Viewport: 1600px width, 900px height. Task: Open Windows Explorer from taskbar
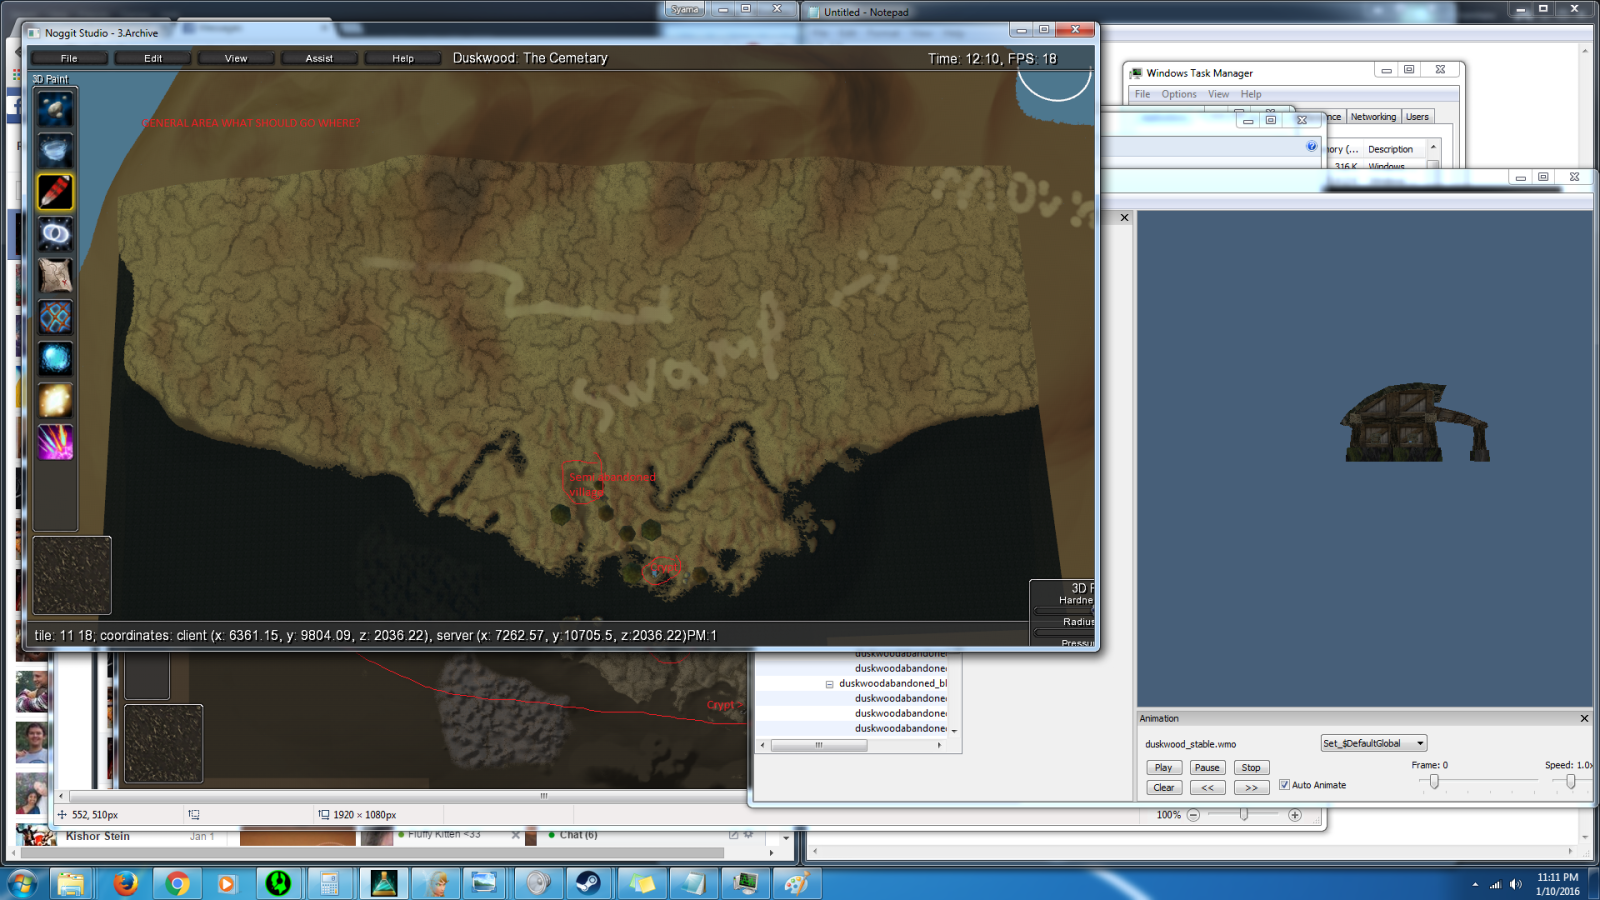70,884
